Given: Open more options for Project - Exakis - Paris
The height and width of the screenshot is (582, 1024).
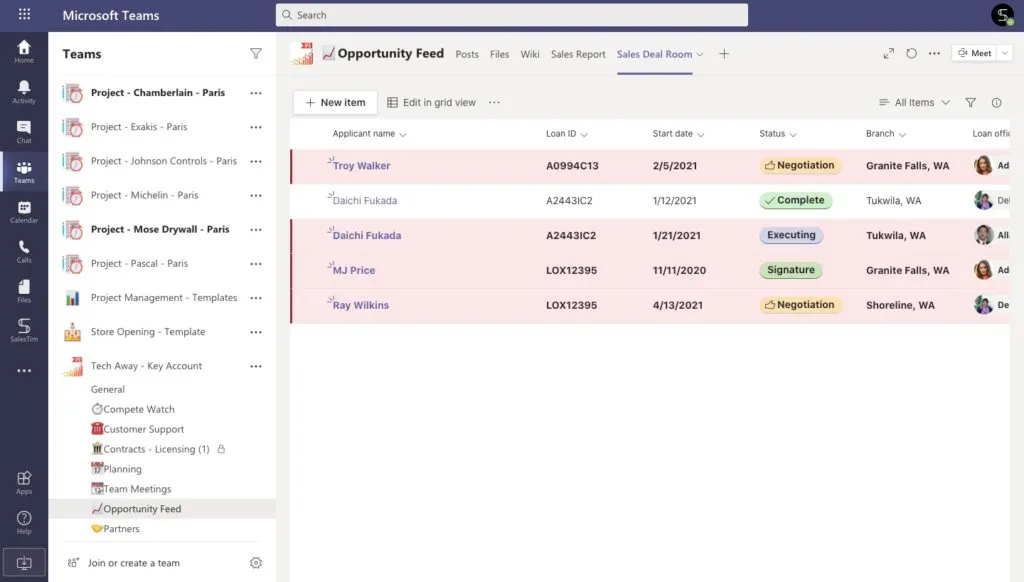Looking at the screenshot, I should pyautogui.click(x=256, y=127).
